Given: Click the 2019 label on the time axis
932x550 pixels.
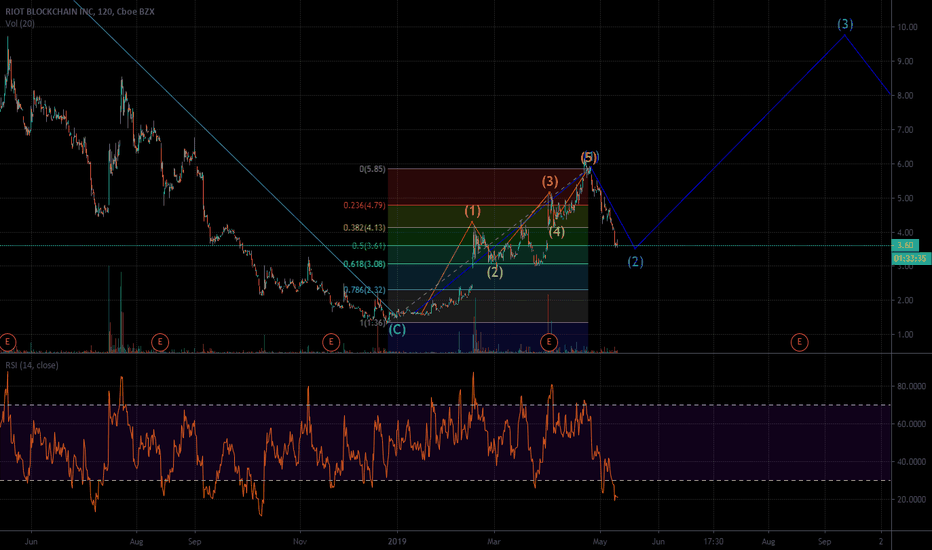Looking at the screenshot, I should pos(396,542).
